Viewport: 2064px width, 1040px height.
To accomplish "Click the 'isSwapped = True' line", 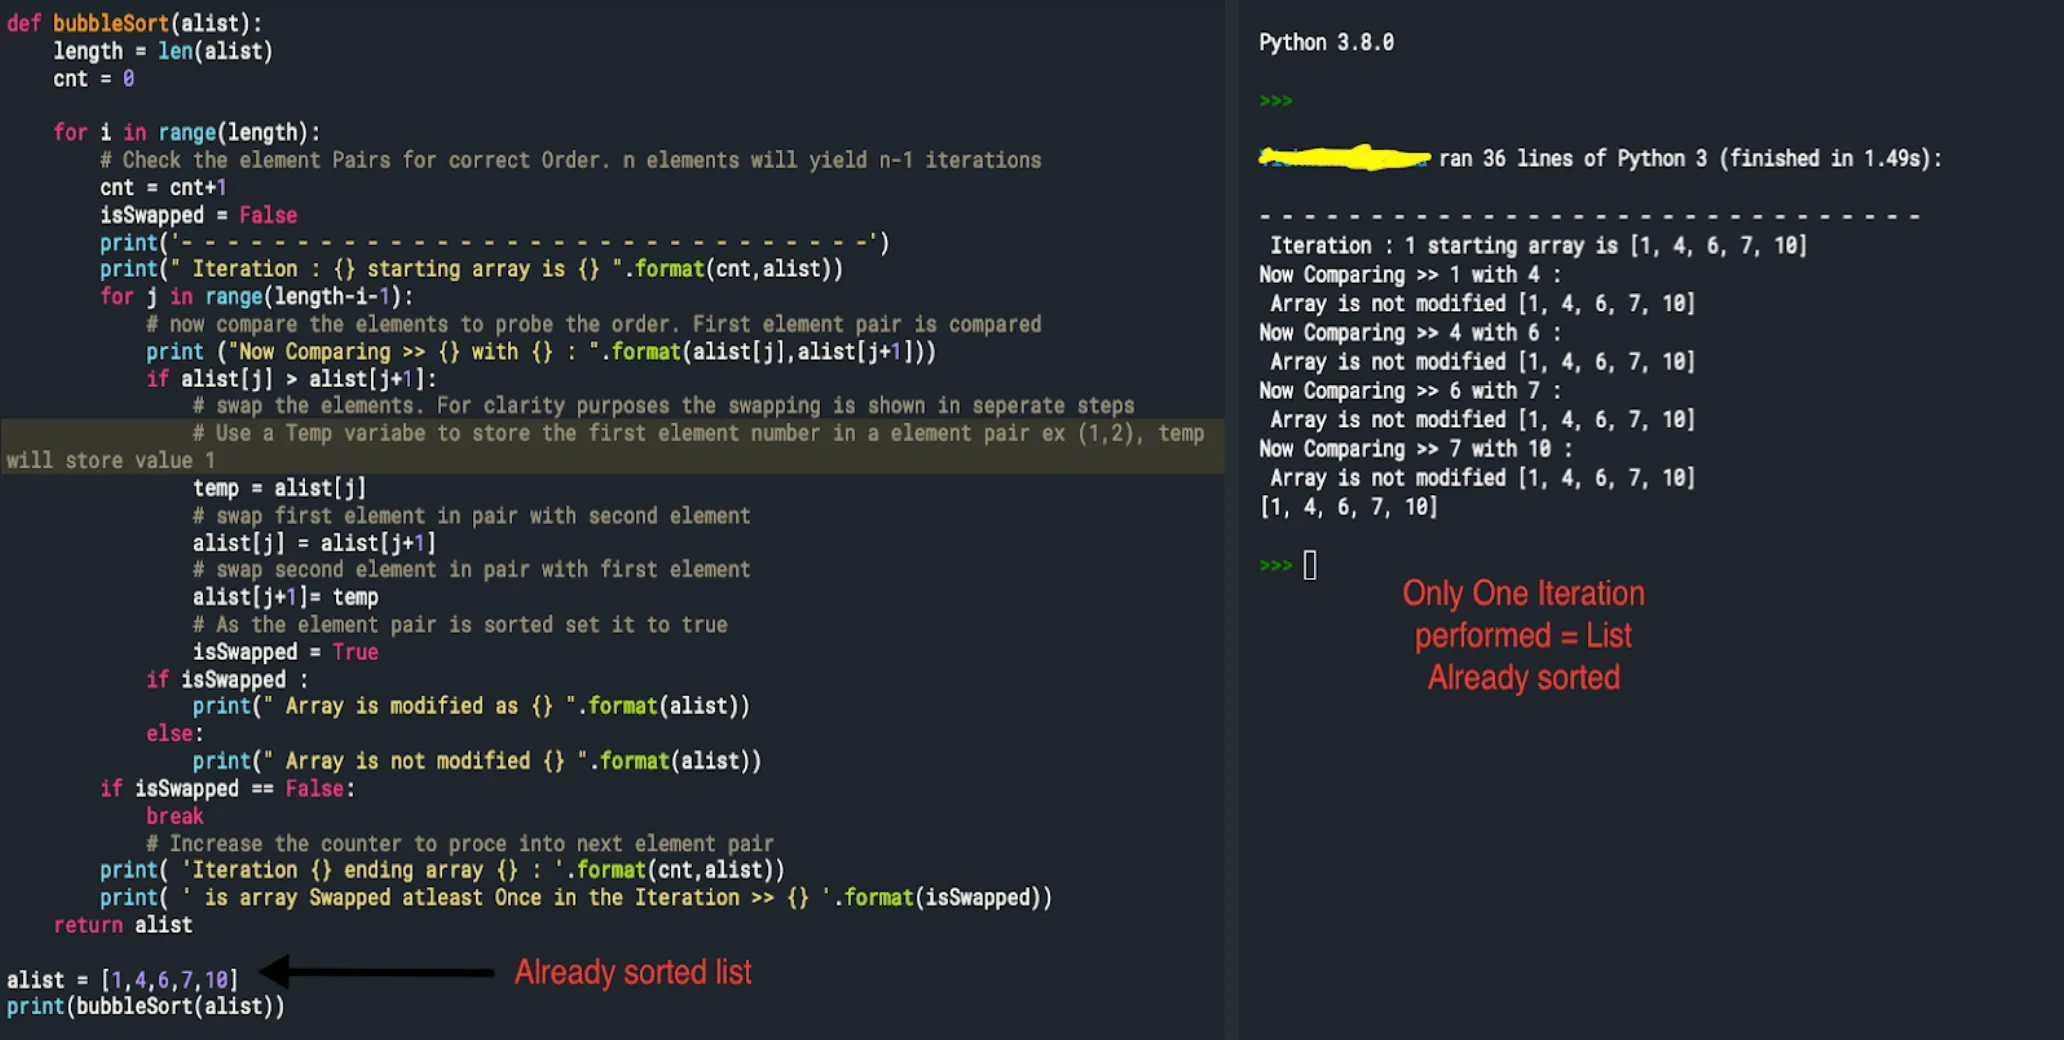I will (285, 652).
